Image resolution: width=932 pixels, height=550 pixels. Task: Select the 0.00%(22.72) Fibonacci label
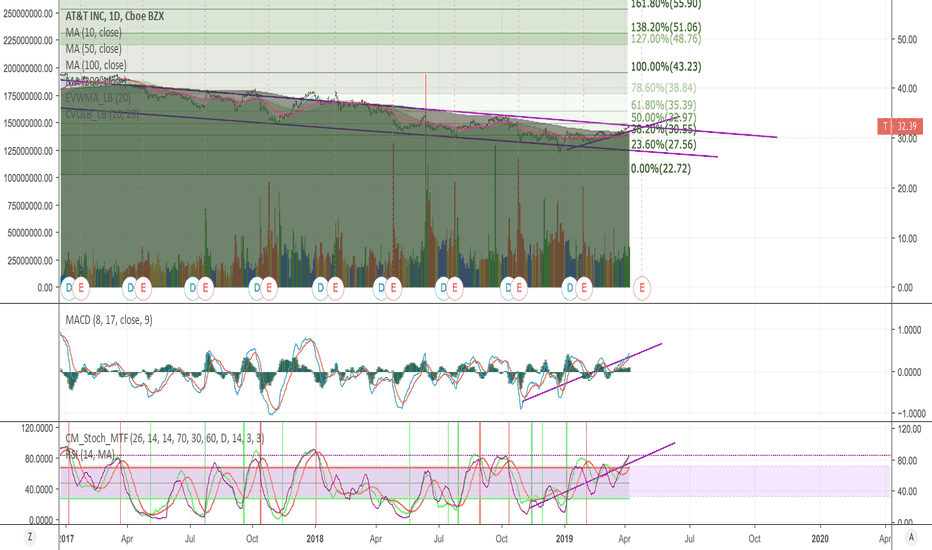[661, 168]
